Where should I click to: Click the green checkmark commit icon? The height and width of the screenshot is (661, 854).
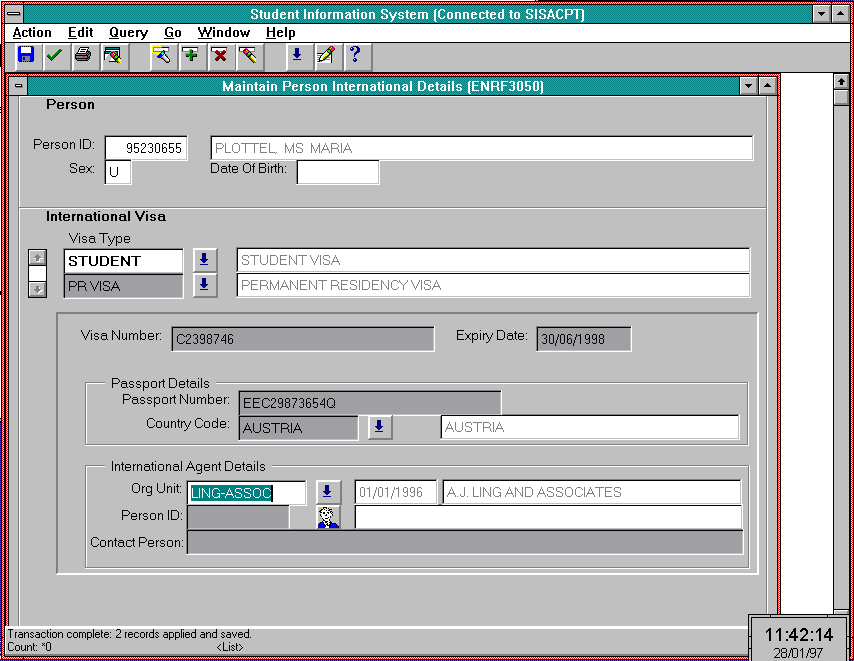(x=53, y=55)
